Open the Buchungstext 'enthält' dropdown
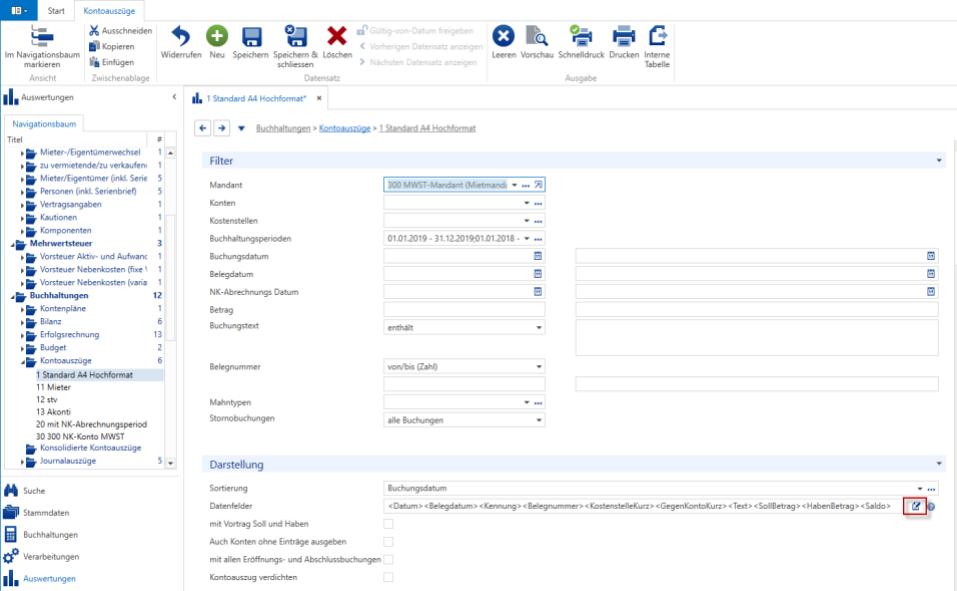Screen dimensions: 957x591 539,328
